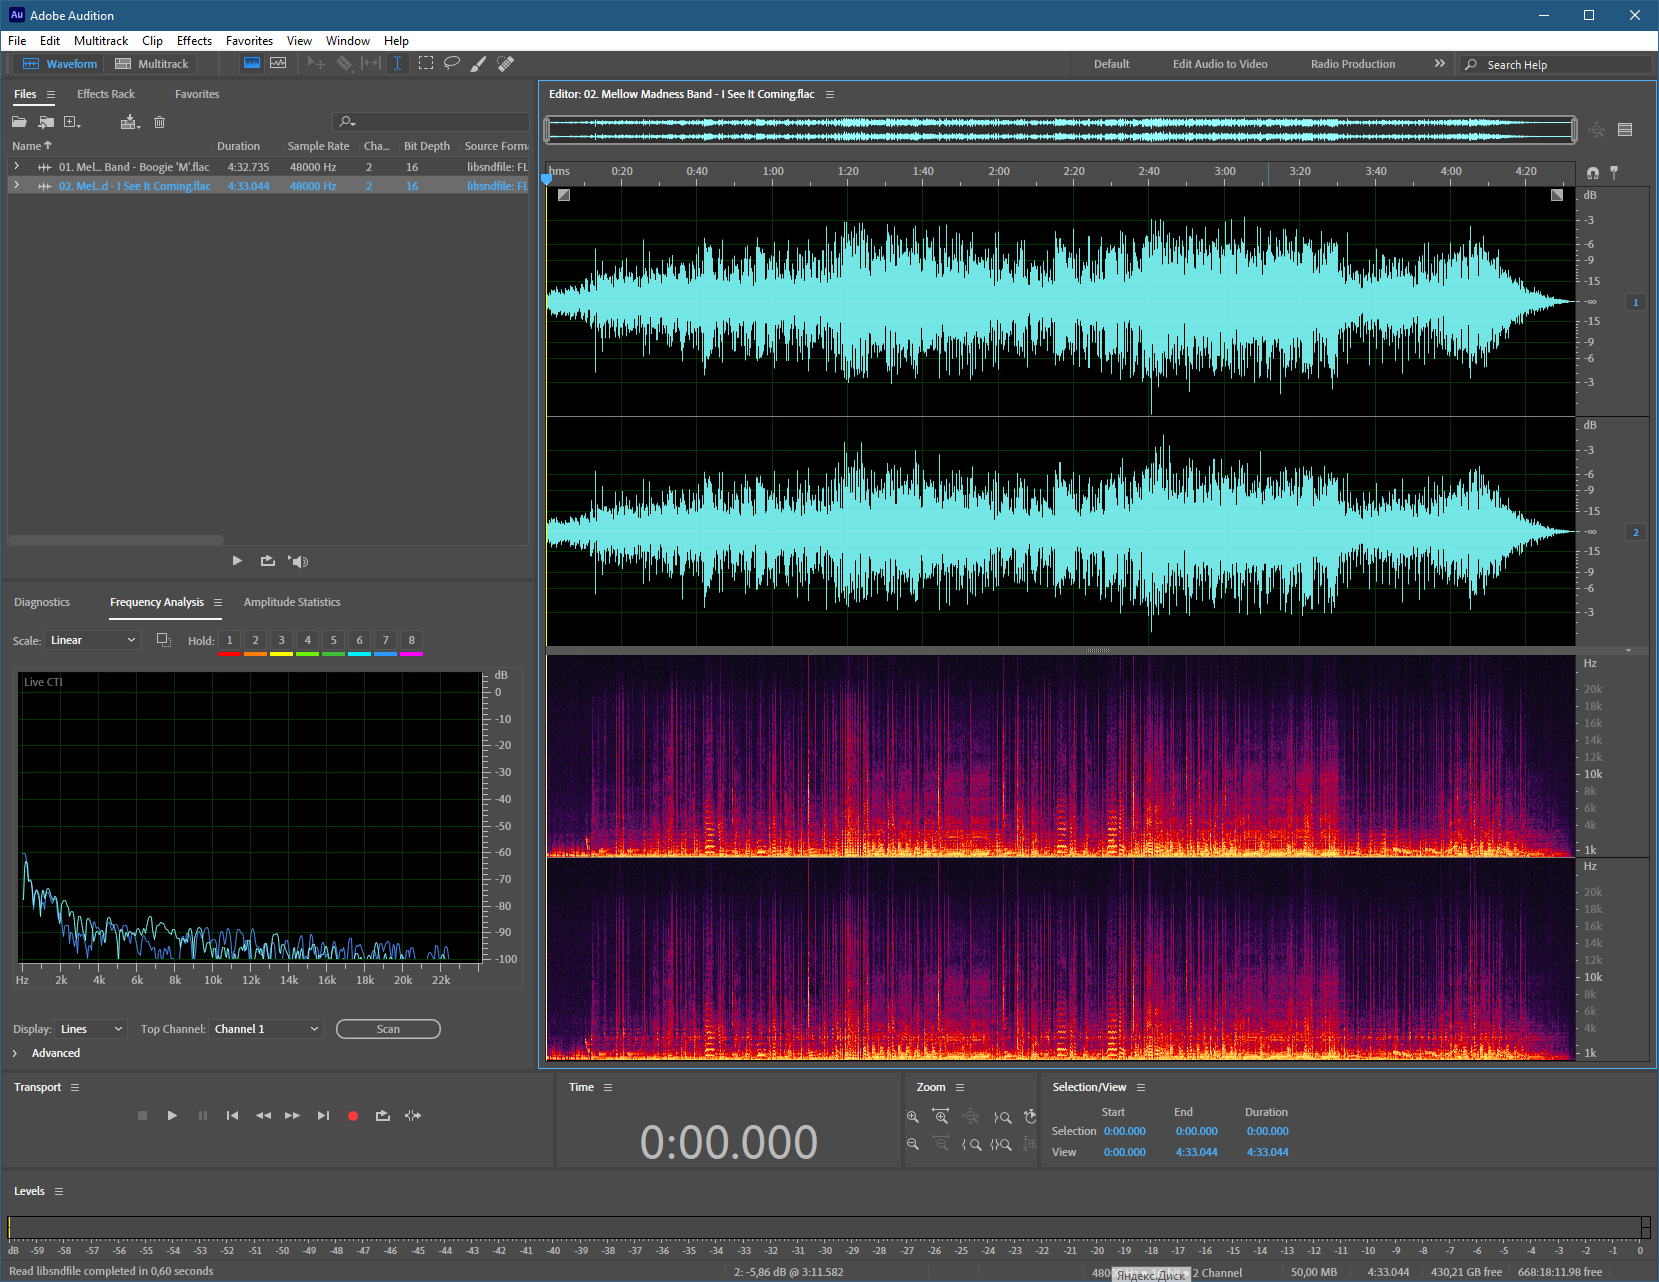Click the red Record button
Viewport: 1659px width, 1282px height.
pos(353,1116)
